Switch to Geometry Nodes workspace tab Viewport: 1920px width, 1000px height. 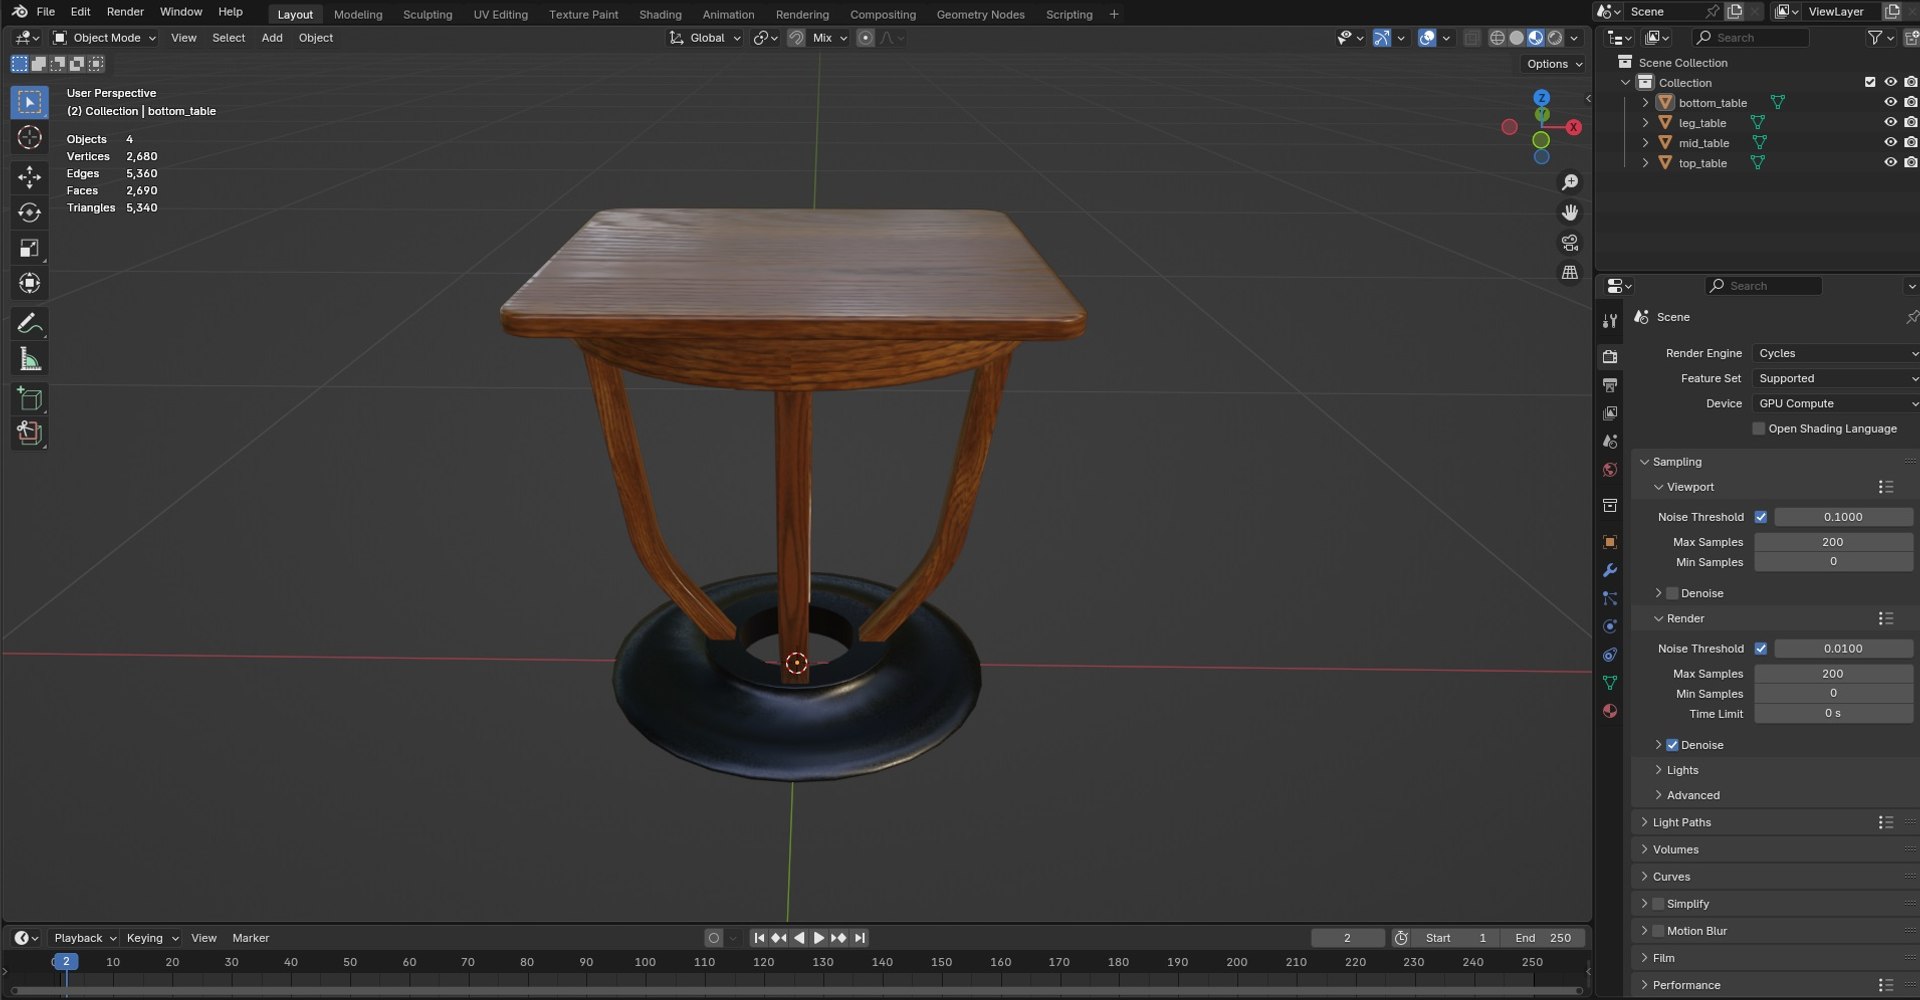point(980,14)
